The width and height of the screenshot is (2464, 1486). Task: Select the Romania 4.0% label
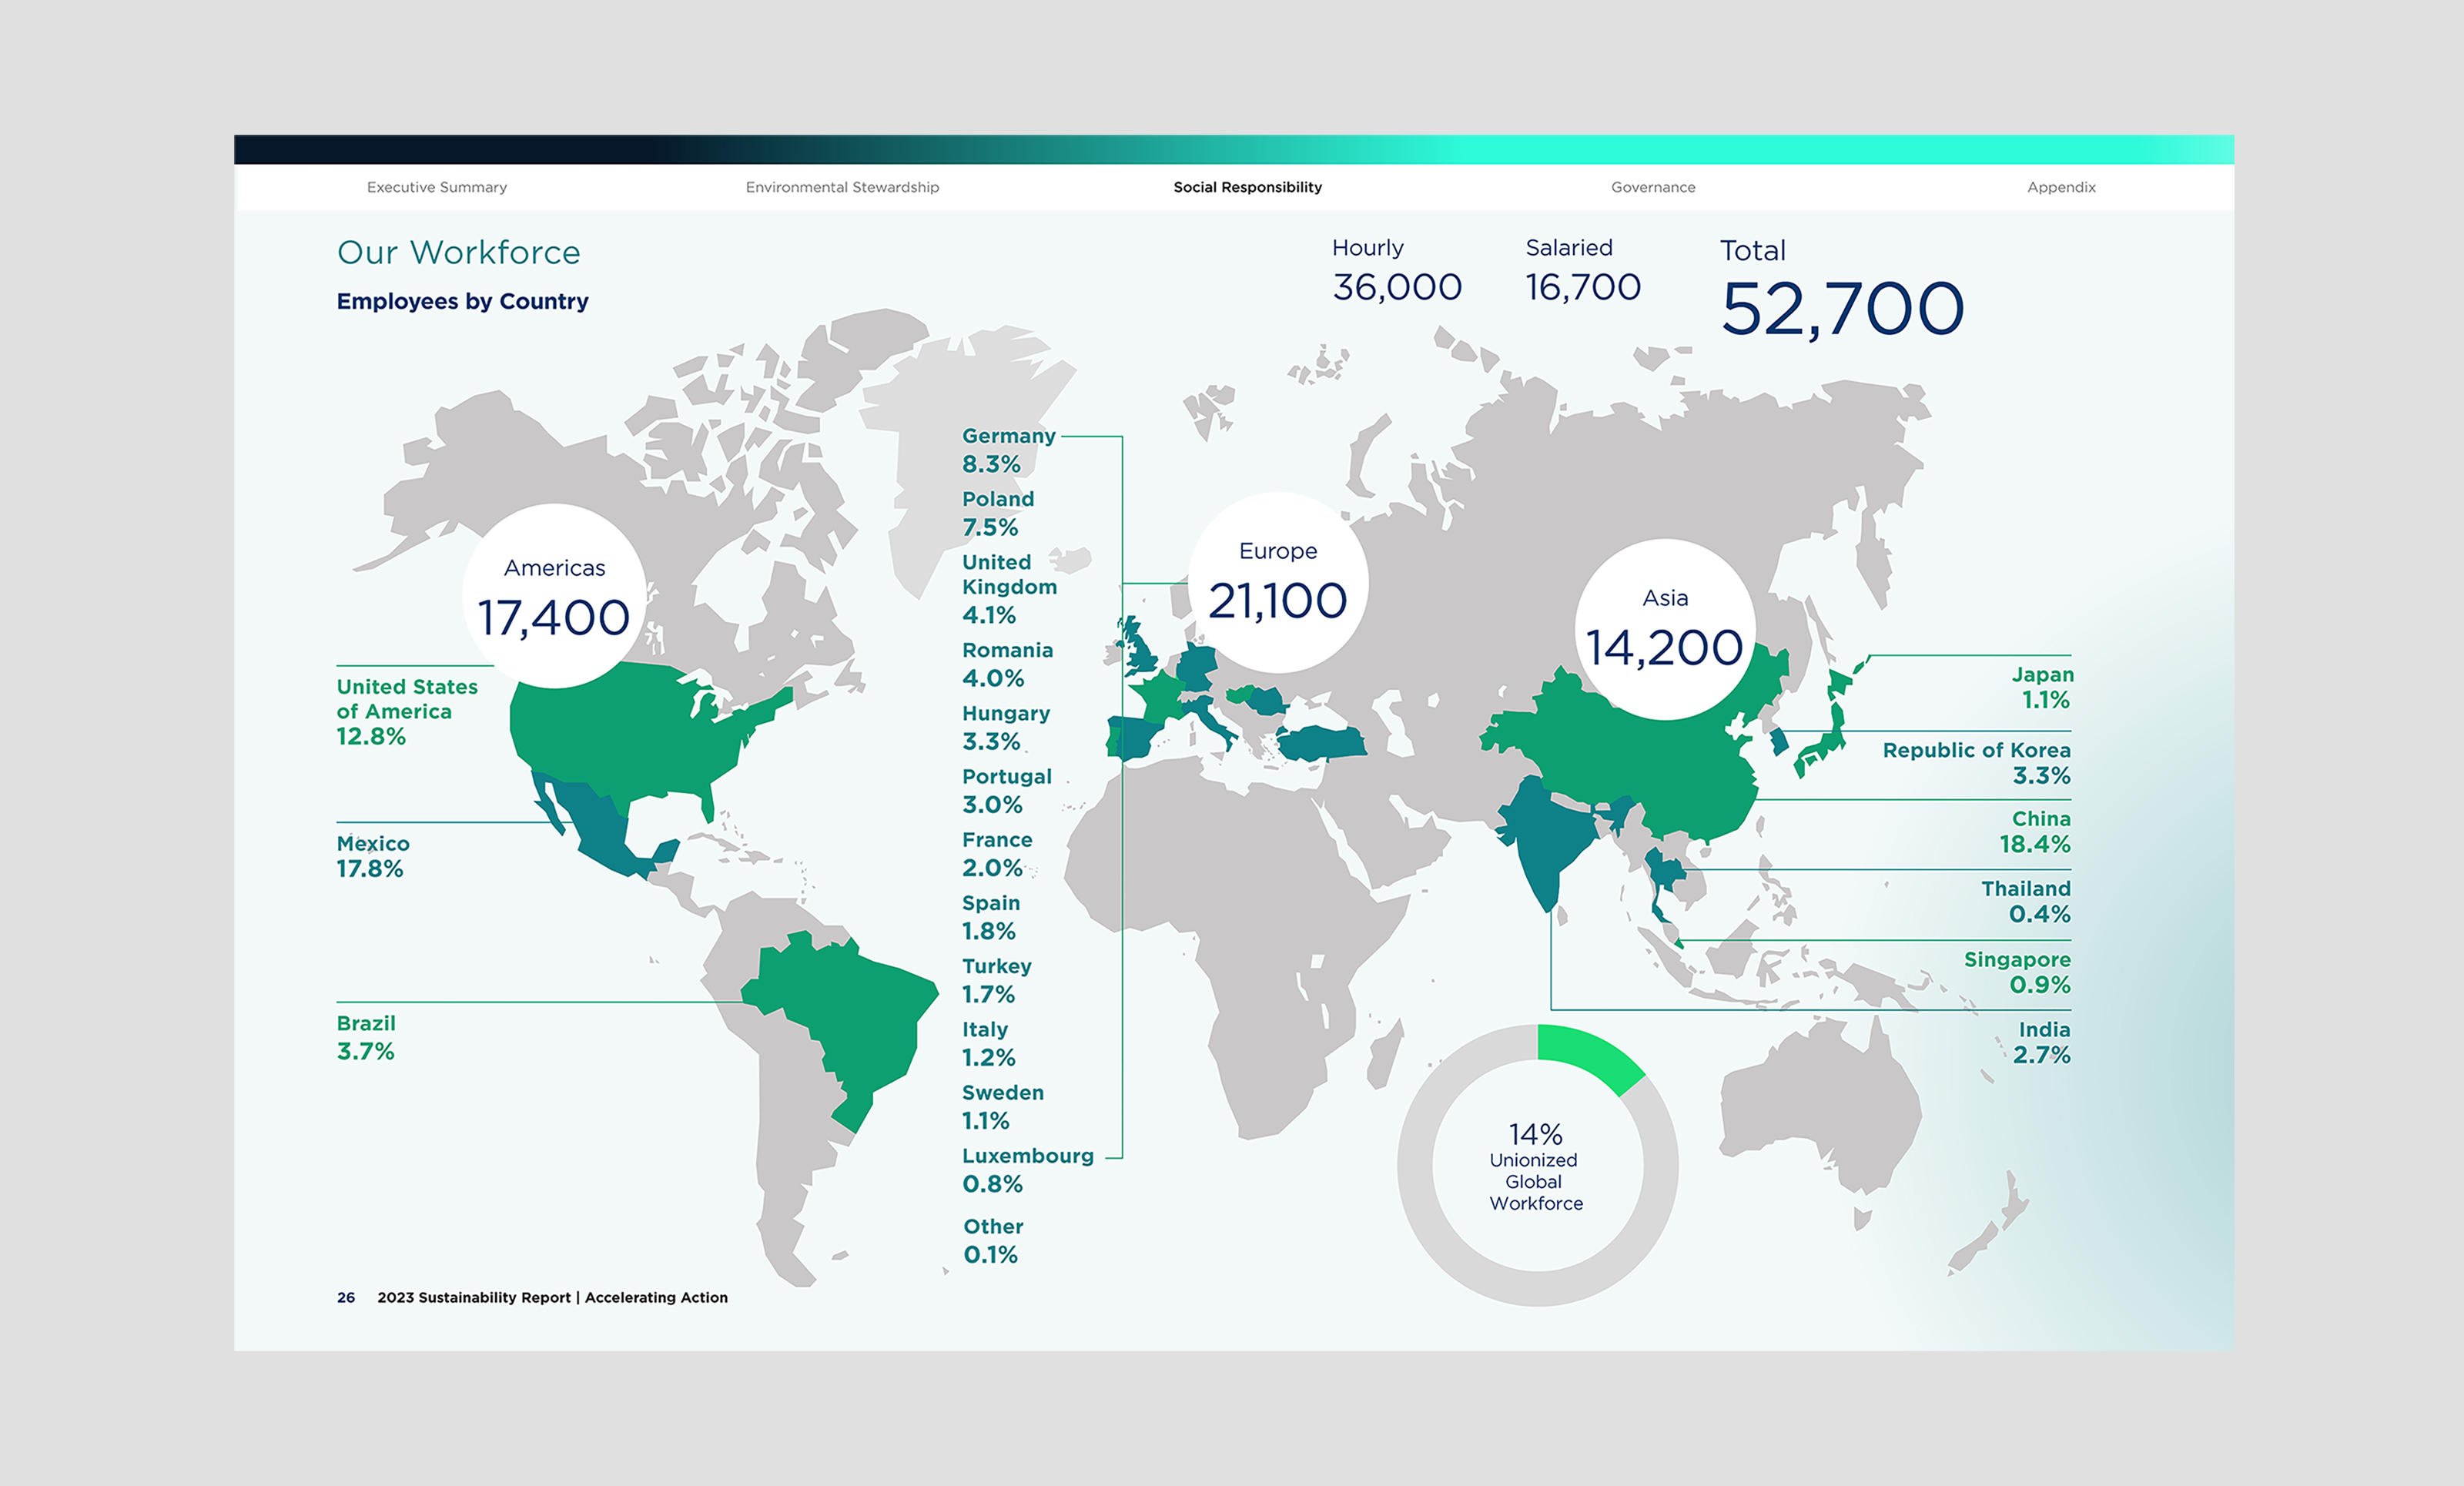click(x=1007, y=664)
